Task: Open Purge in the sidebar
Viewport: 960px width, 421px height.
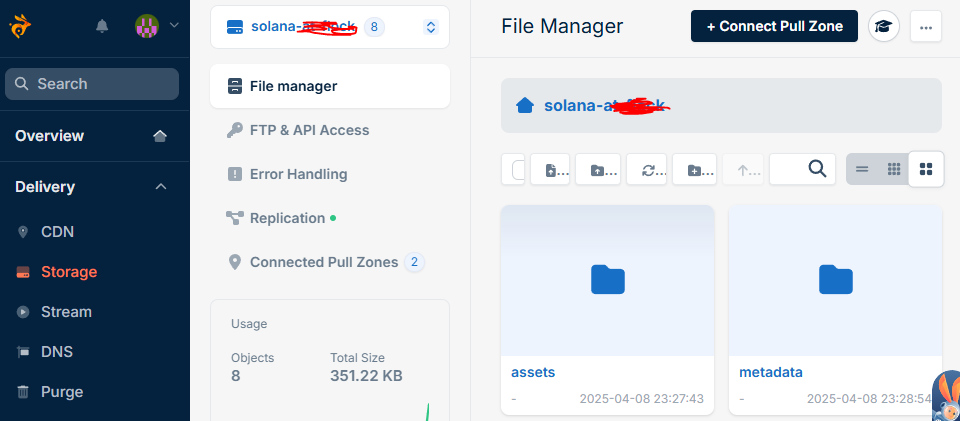Action: tap(62, 392)
